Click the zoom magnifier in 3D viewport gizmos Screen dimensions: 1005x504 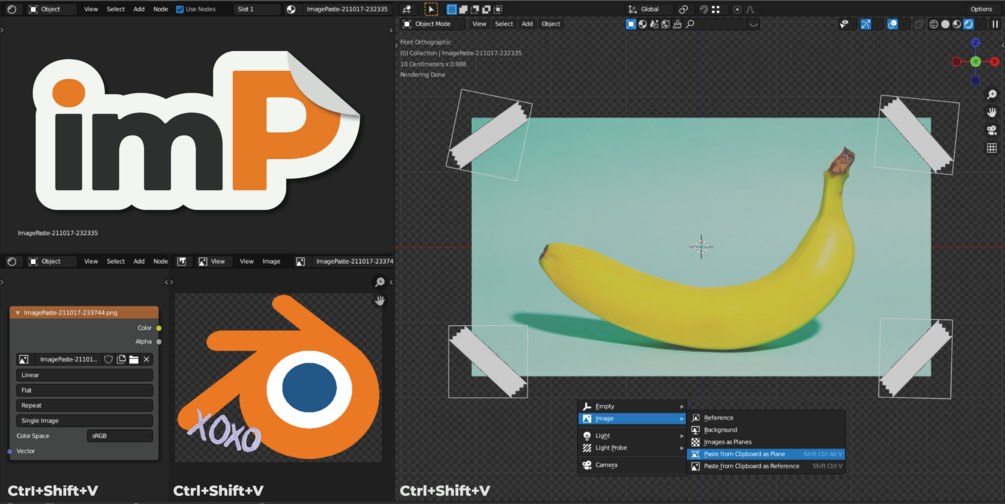(x=992, y=95)
